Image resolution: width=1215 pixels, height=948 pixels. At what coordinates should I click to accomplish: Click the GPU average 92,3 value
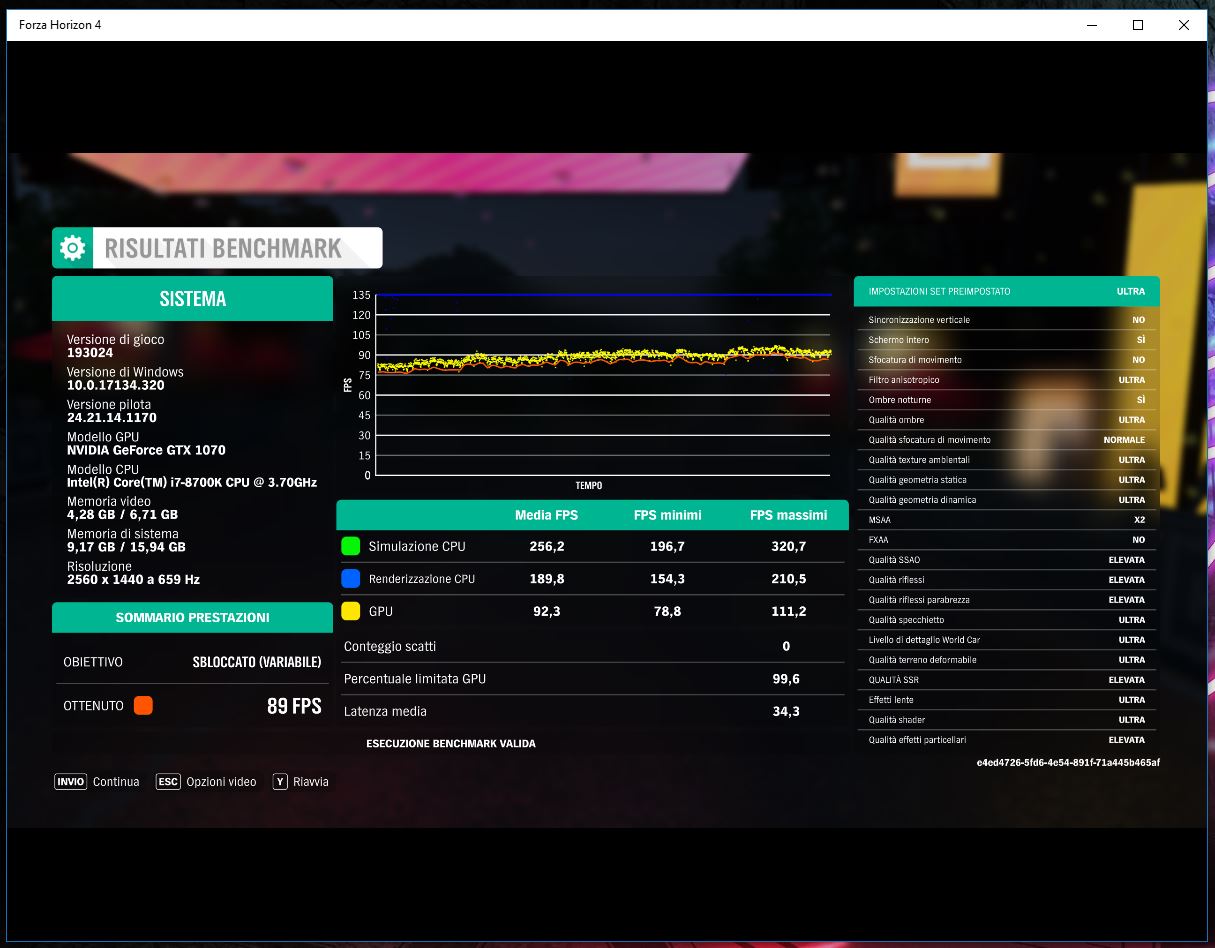tap(546, 611)
